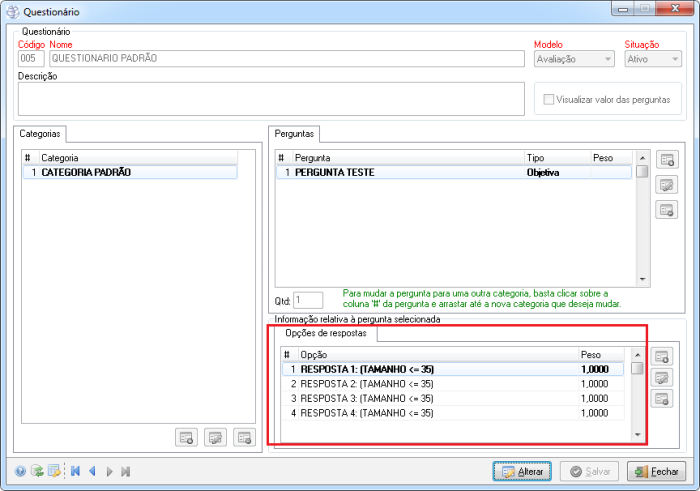Click the Descrição text field
The height and width of the screenshot is (491, 700).
tap(271, 99)
